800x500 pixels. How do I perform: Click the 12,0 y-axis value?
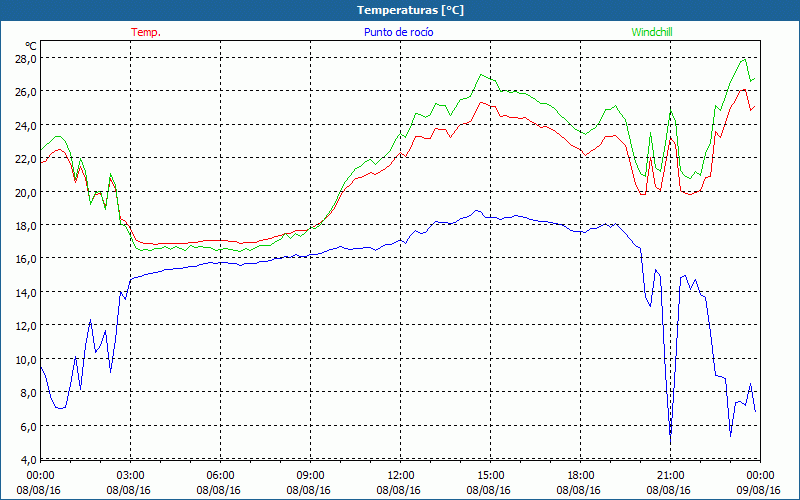[26, 326]
